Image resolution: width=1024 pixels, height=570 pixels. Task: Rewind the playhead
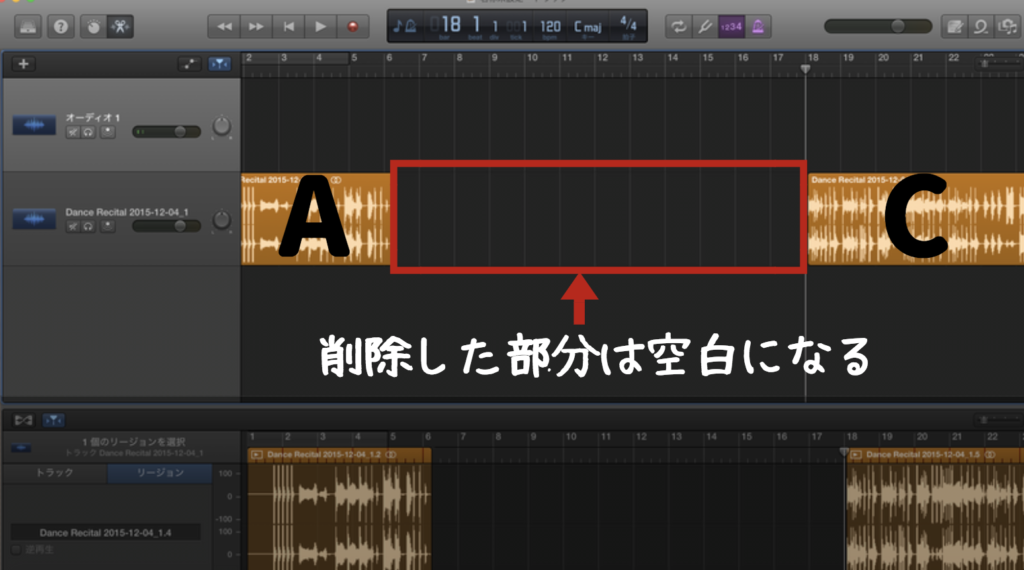224,27
